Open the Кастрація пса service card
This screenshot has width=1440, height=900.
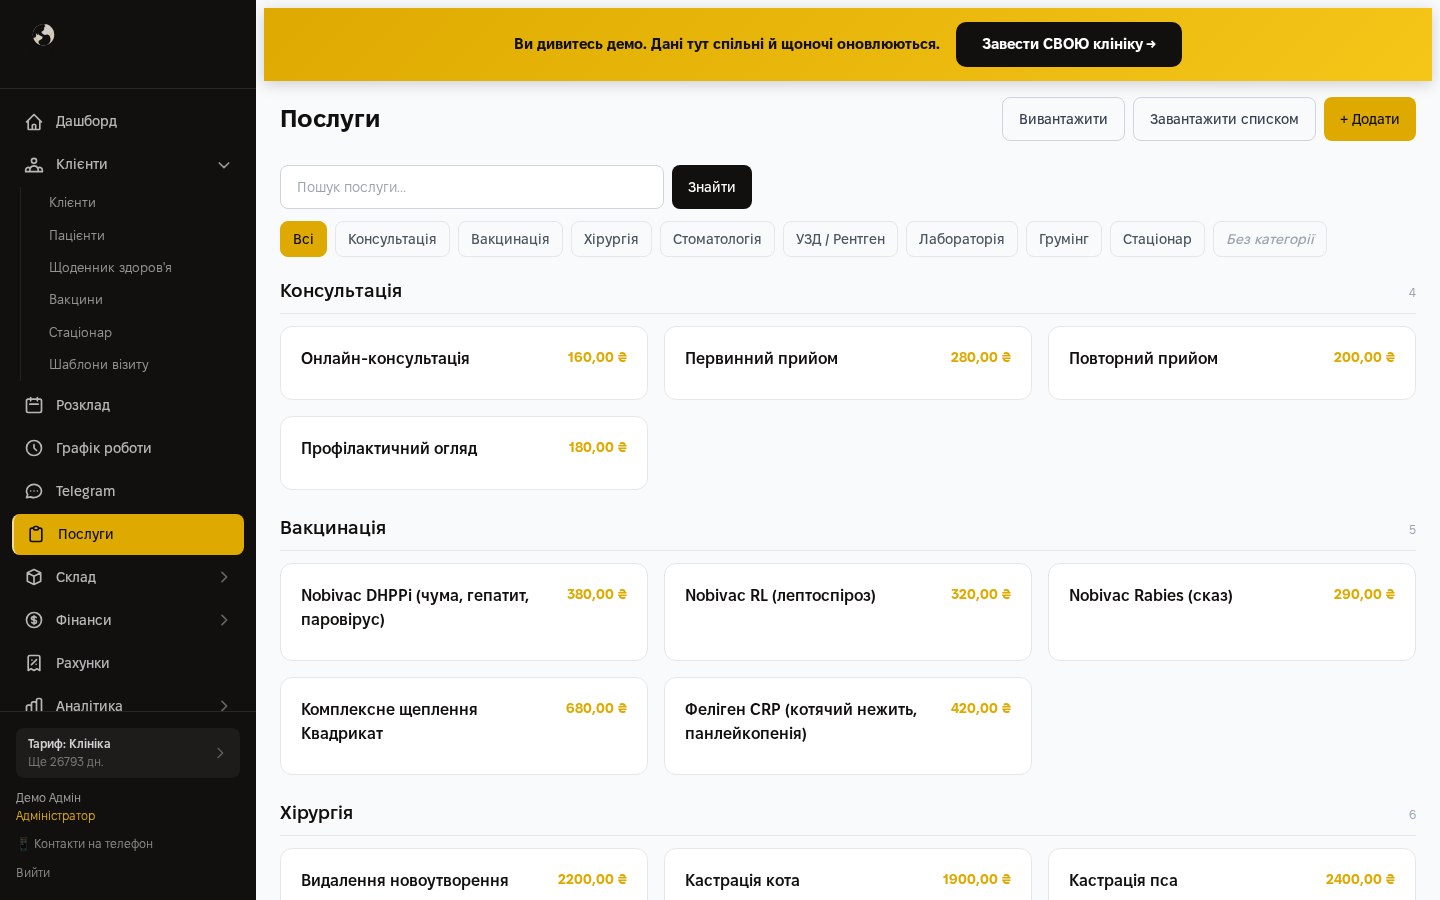tap(1232, 875)
